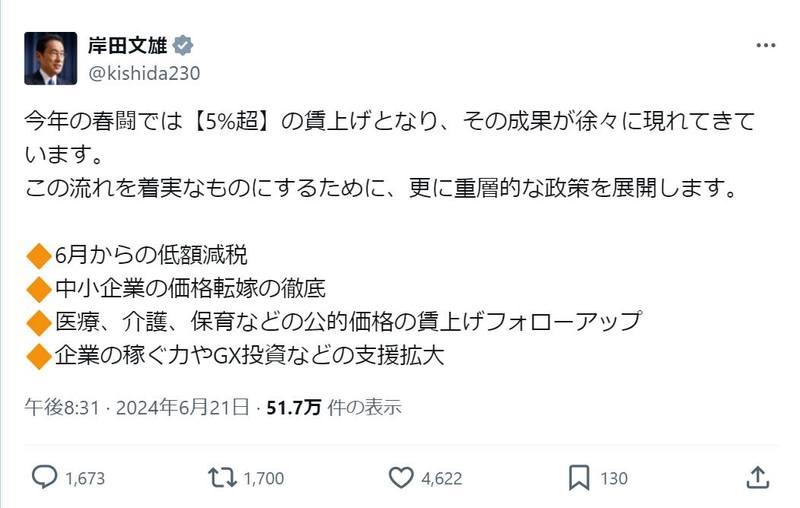
Task: Click the 130 bookmark count
Action: click(x=614, y=478)
